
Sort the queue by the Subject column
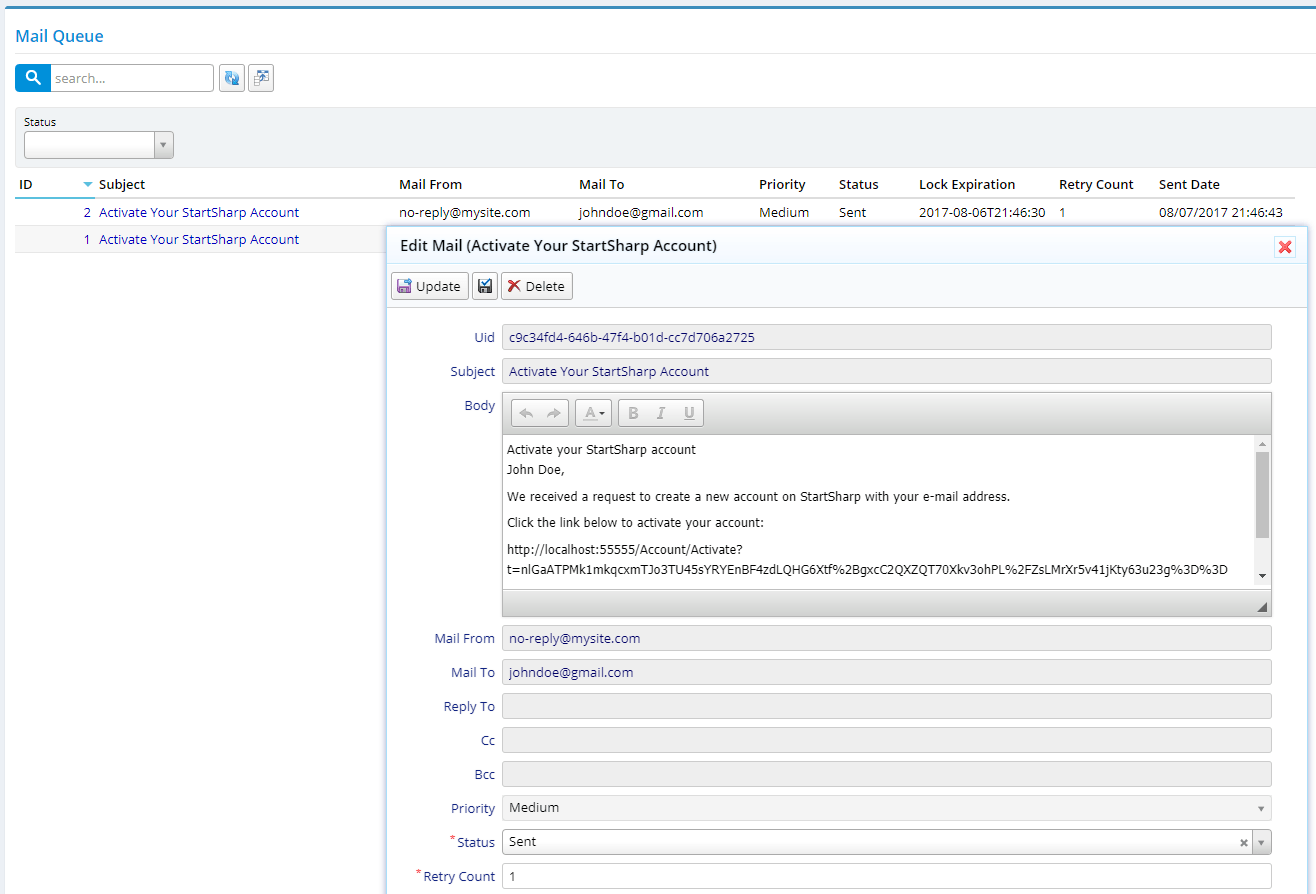[122, 184]
